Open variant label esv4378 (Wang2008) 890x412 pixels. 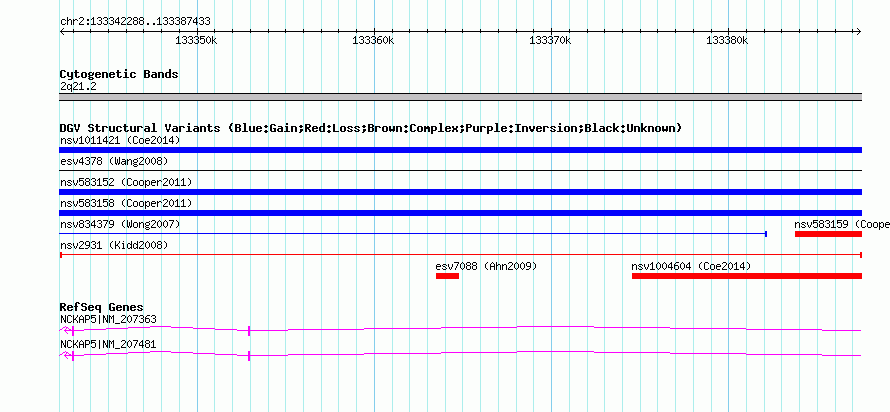tap(114, 162)
